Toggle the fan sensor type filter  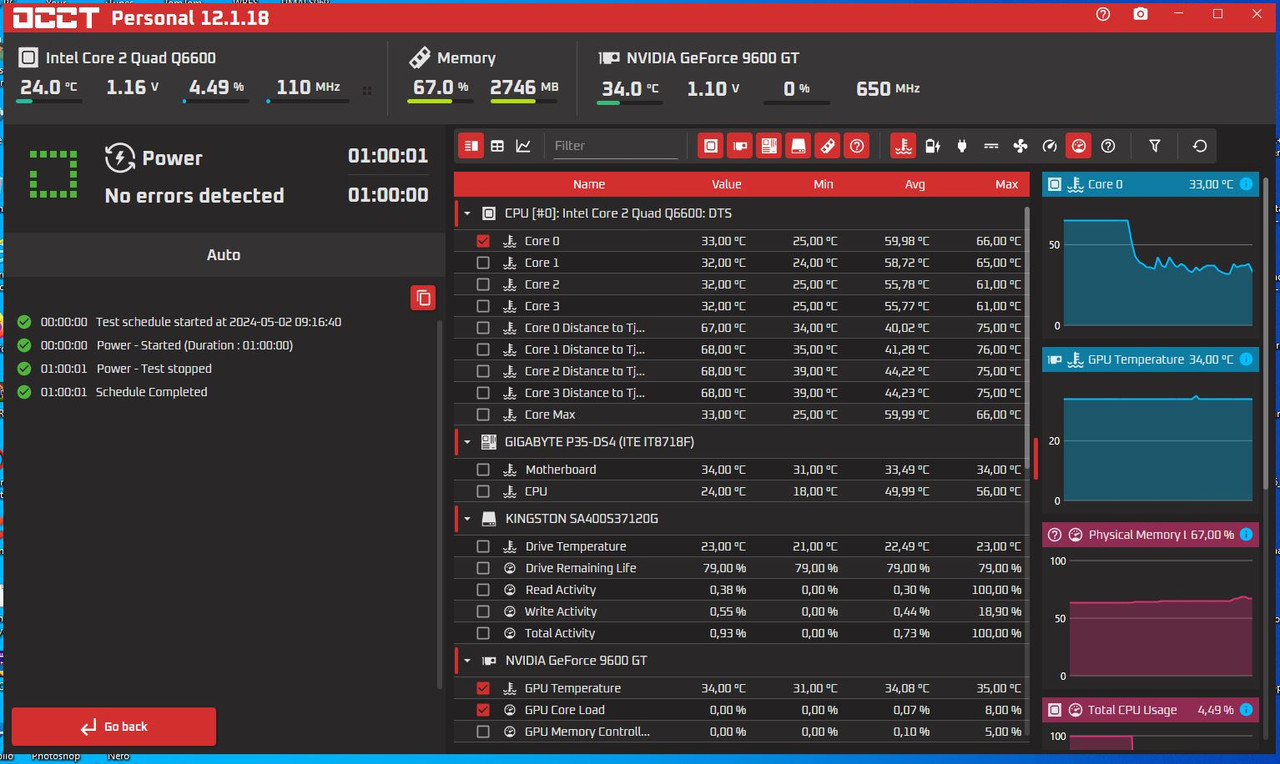coord(1020,146)
